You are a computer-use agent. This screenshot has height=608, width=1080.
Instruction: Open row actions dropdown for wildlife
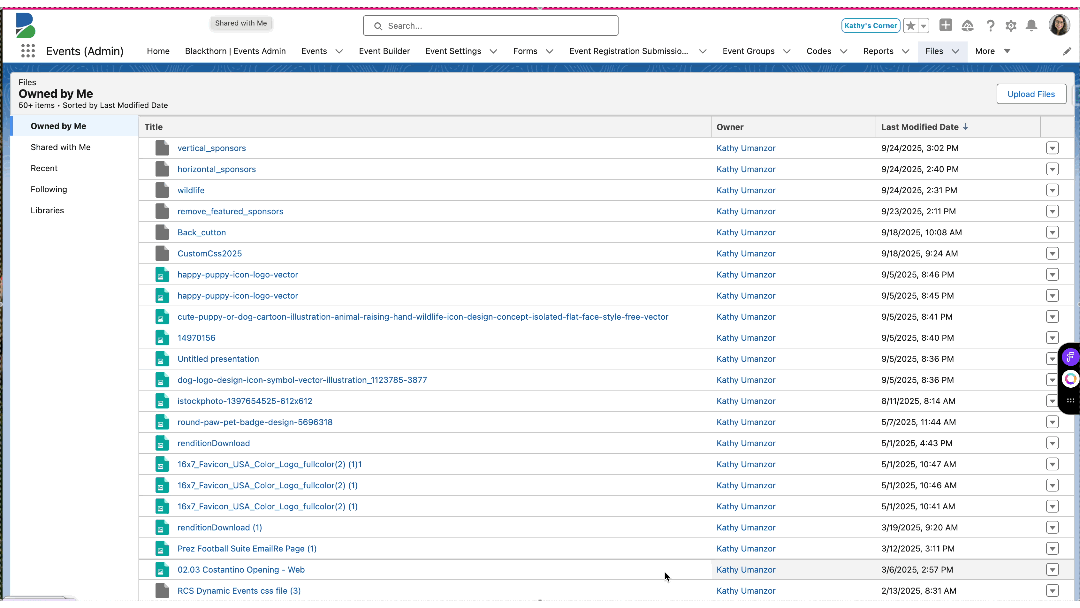click(x=1052, y=190)
